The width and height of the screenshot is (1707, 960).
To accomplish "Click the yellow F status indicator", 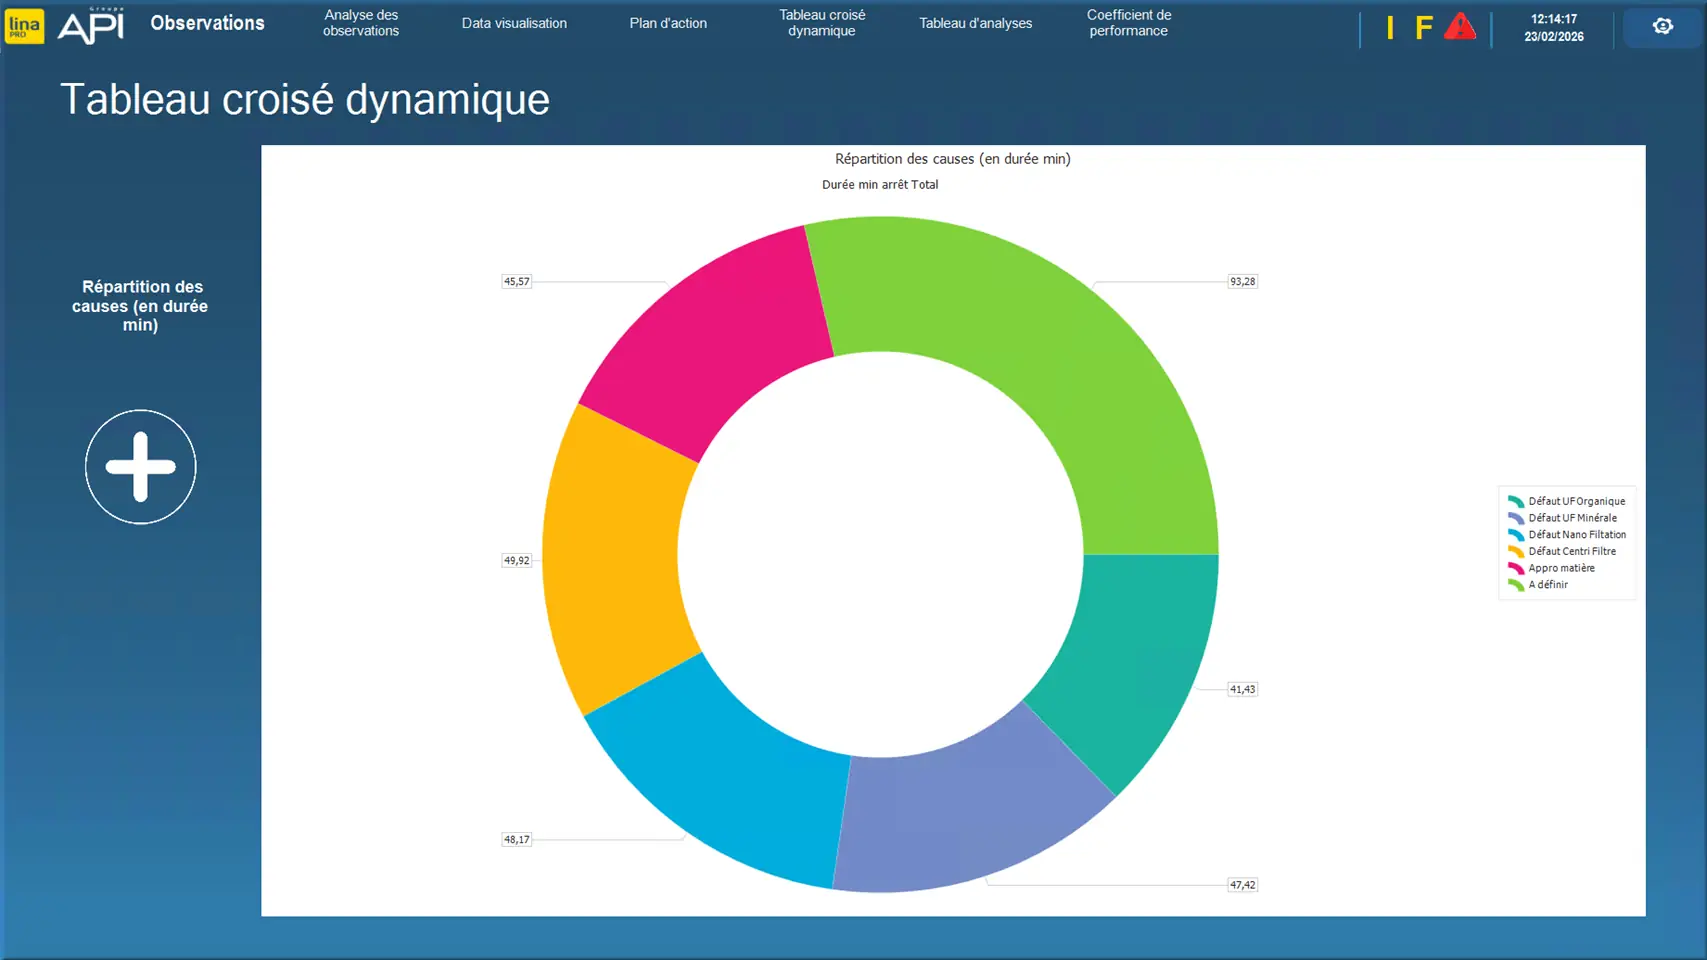I will pyautogui.click(x=1423, y=28).
